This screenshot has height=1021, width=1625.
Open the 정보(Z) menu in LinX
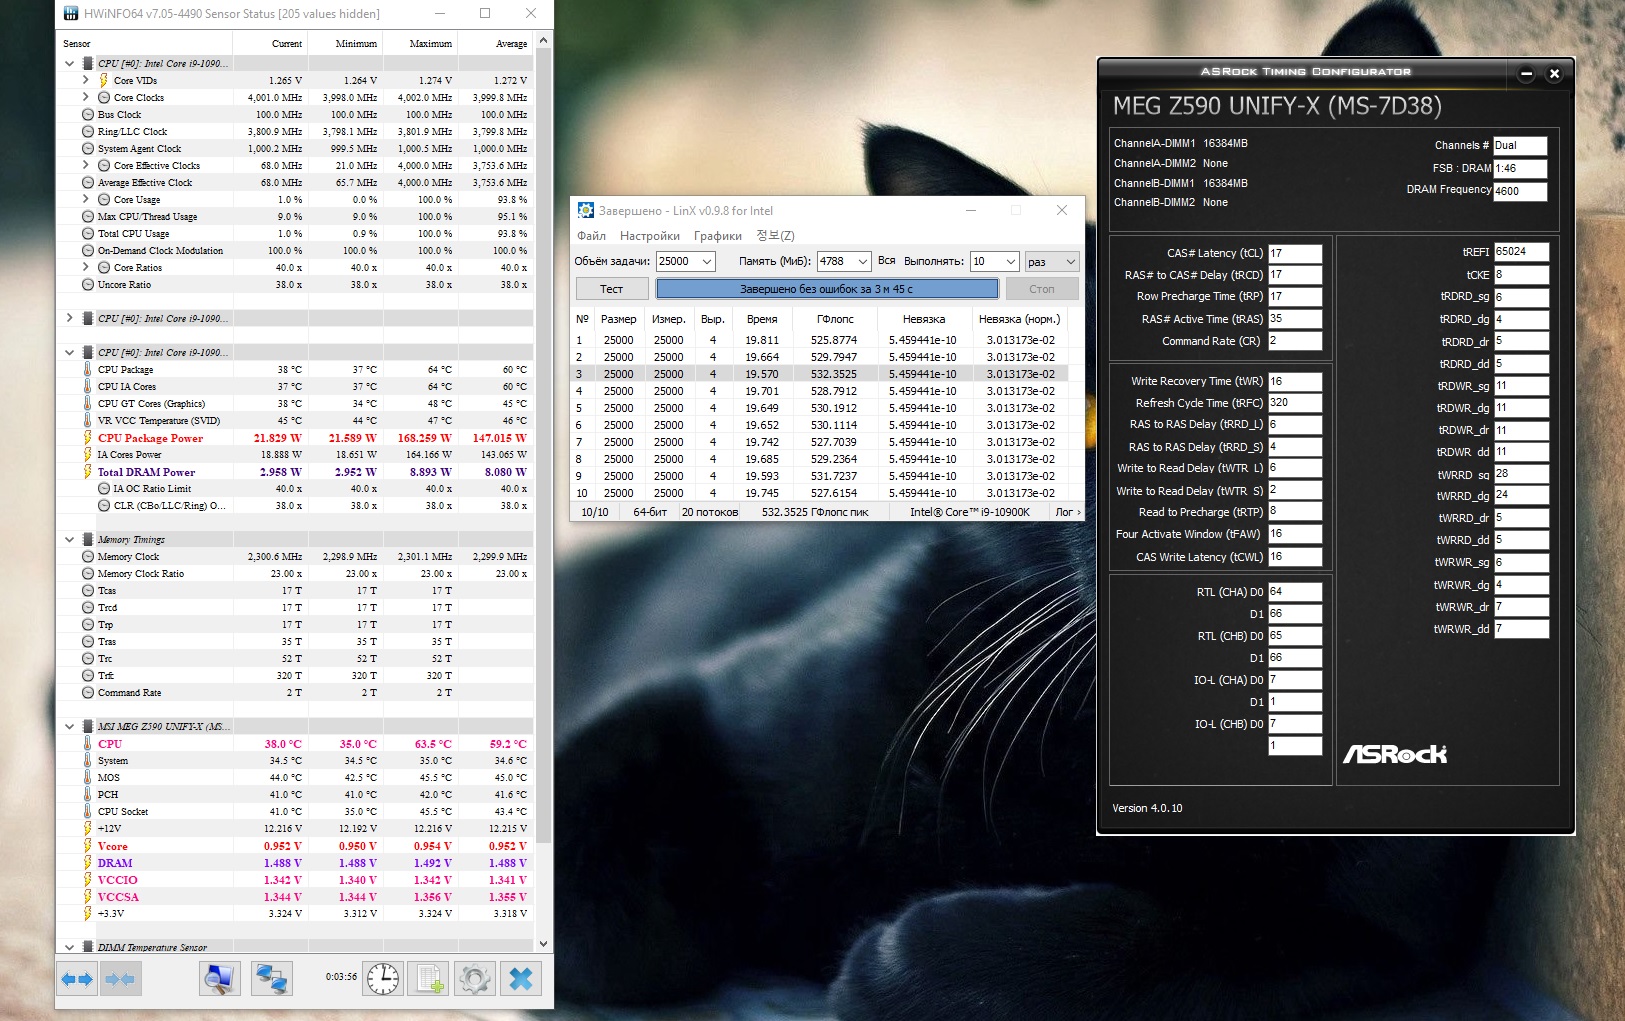775,236
